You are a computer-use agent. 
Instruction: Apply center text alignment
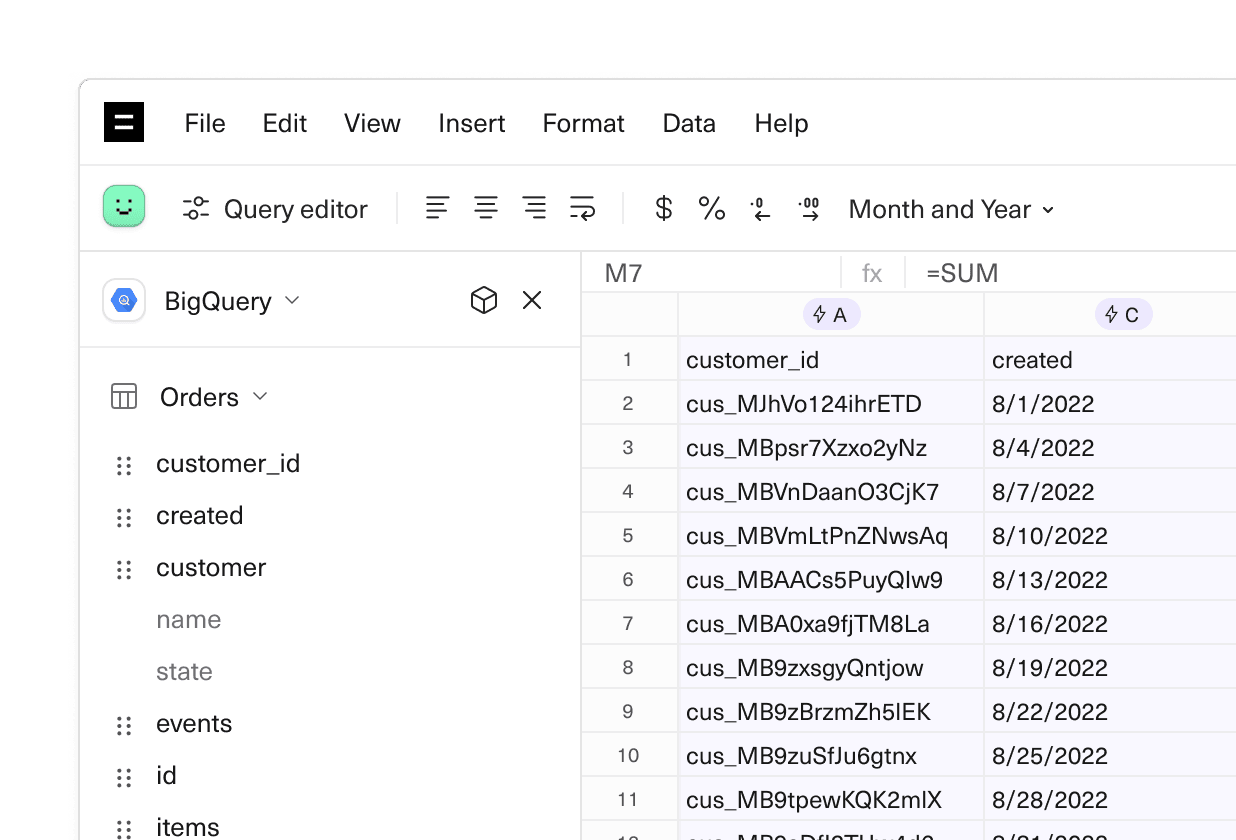[x=486, y=207]
